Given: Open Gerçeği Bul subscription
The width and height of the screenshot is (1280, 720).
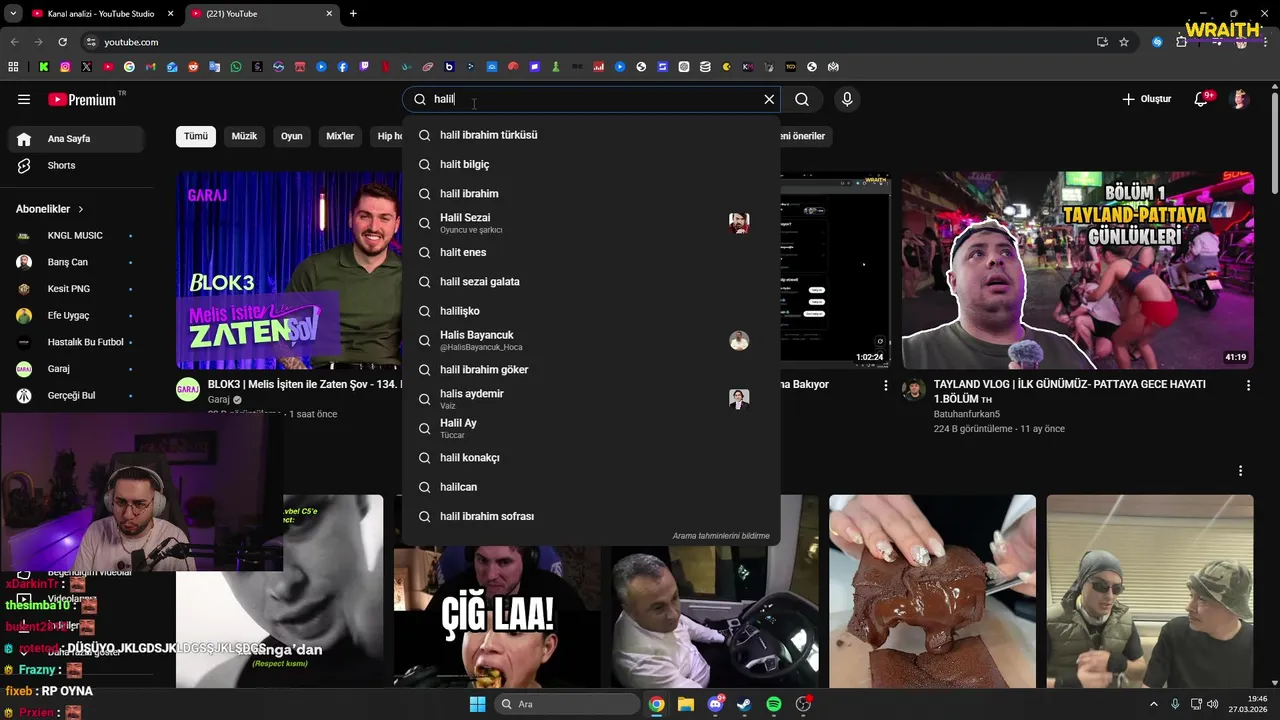Looking at the screenshot, I should click(76, 395).
